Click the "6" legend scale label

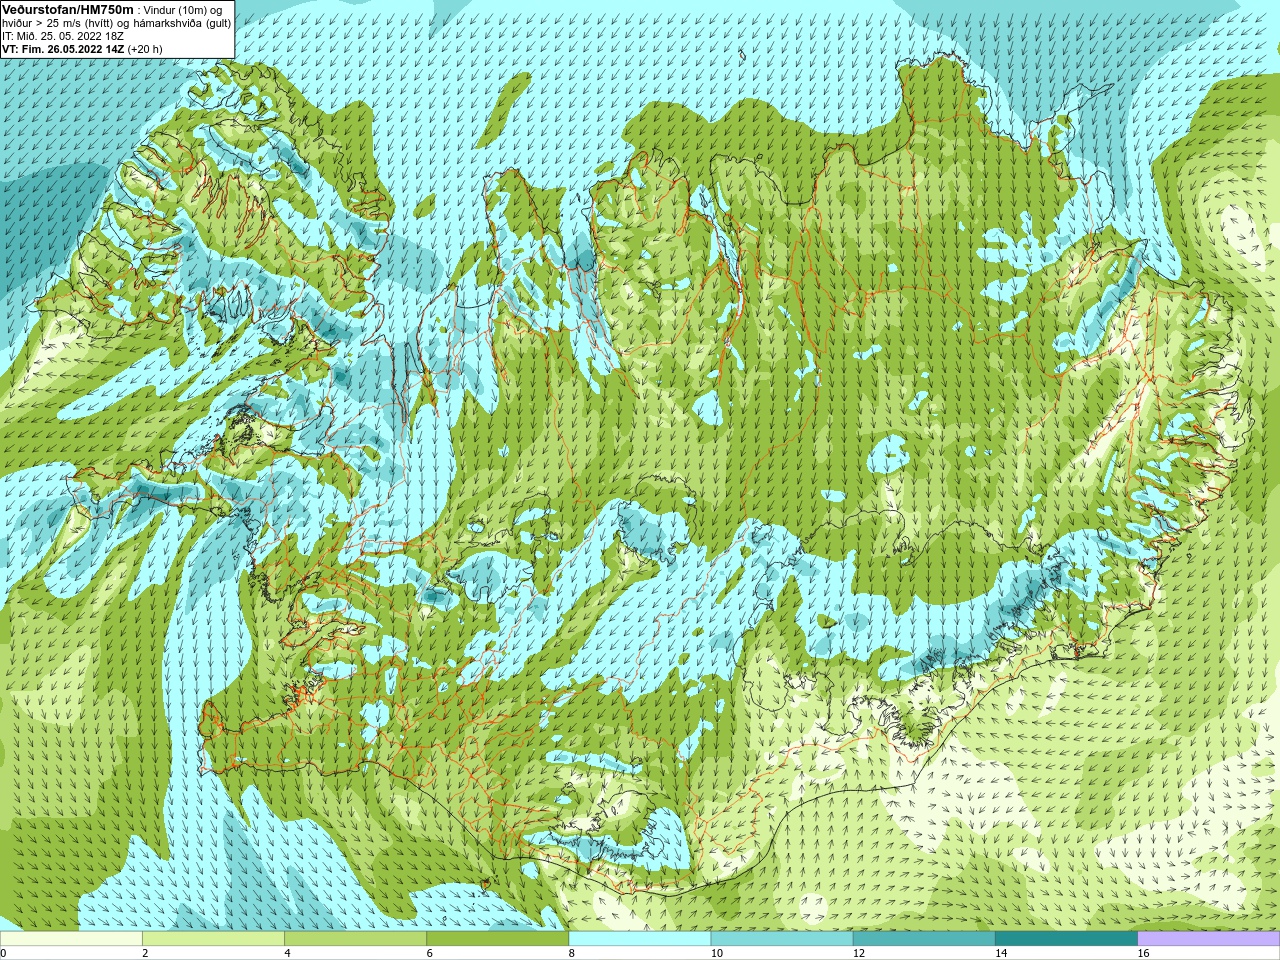pos(430,953)
